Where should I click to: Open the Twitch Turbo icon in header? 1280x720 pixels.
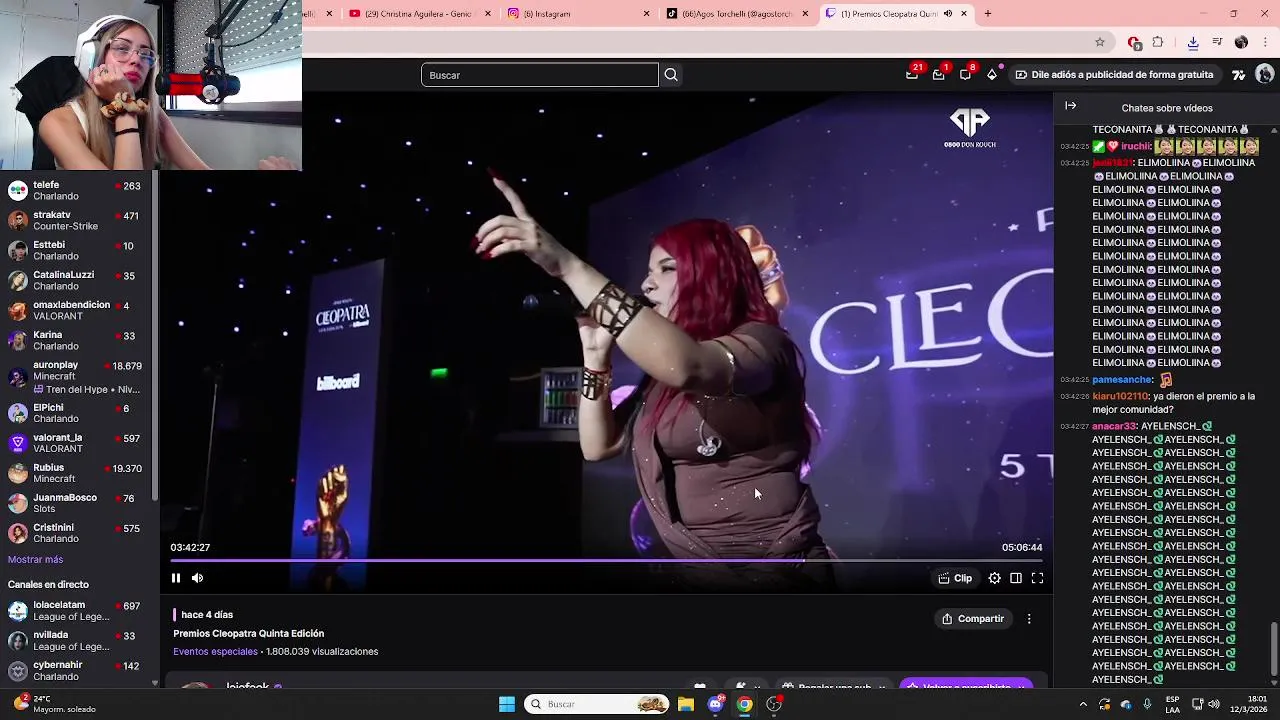(x=1239, y=74)
